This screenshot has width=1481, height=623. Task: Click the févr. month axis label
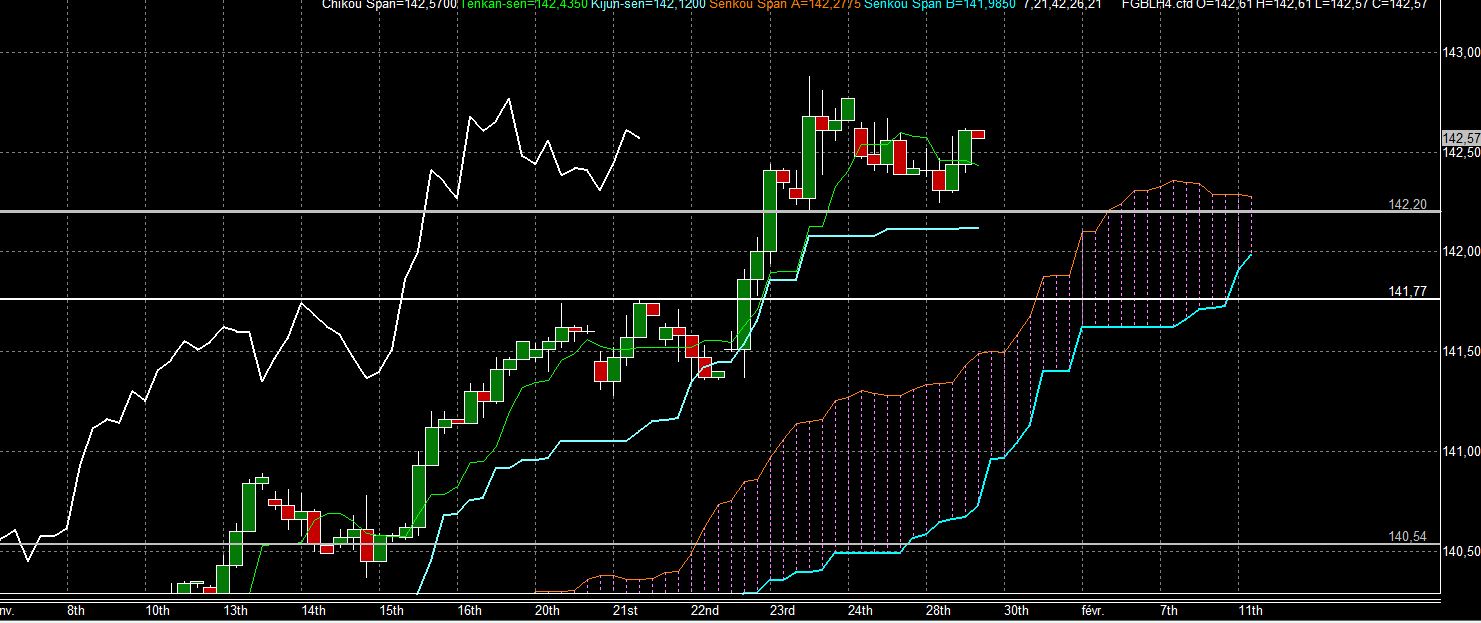tap(1094, 610)
